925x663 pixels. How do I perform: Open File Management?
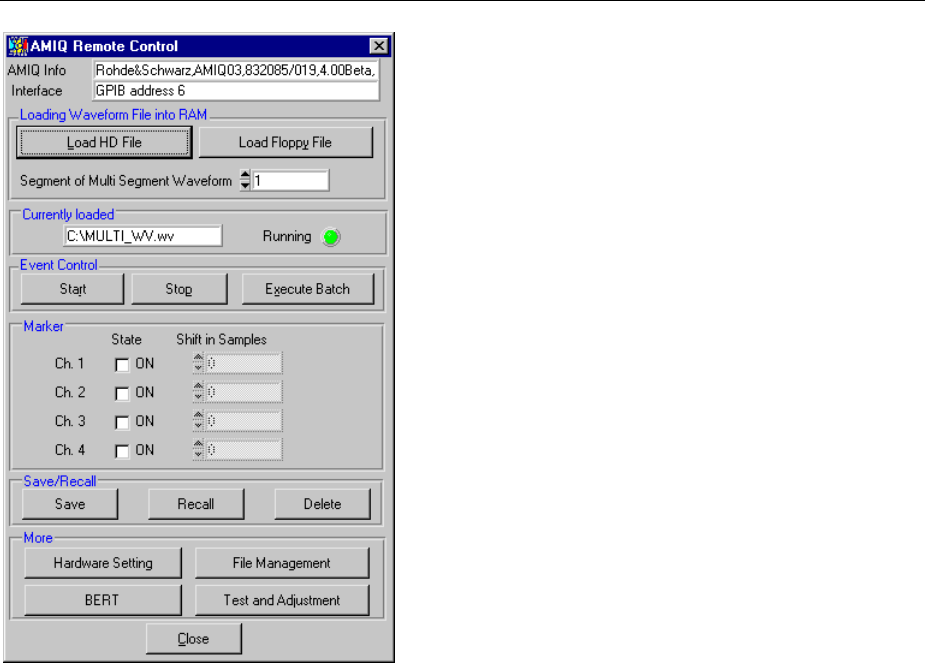pos(282,563)
